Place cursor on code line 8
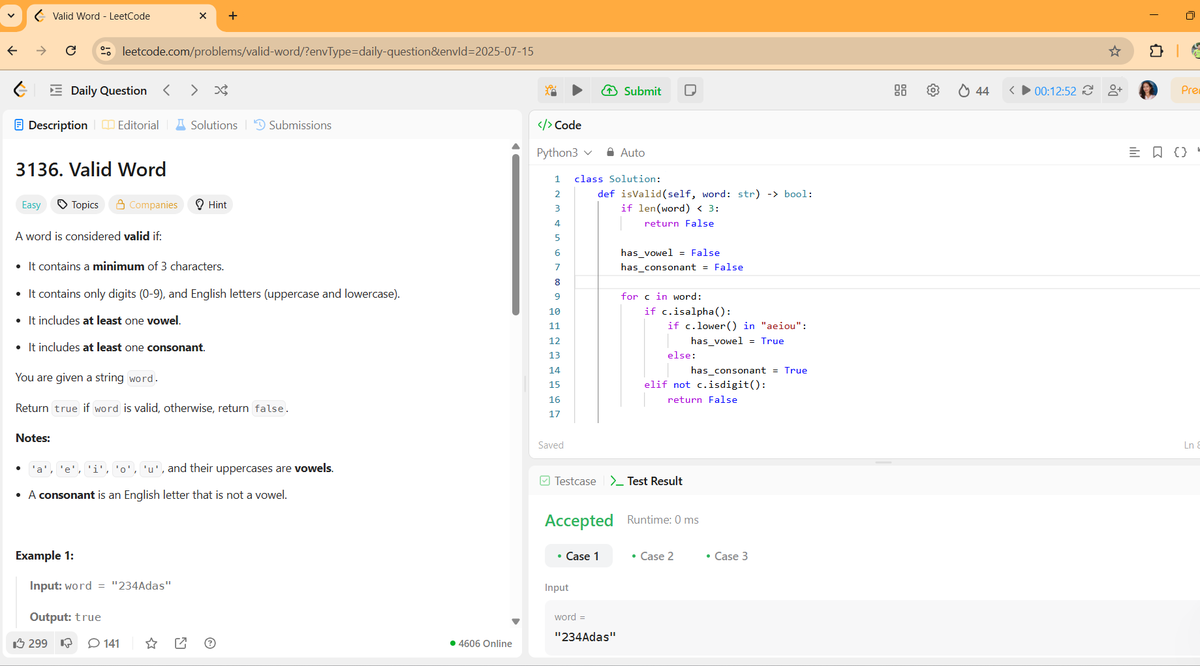This screenshot has height=666, width=1200. click(885, 282)
